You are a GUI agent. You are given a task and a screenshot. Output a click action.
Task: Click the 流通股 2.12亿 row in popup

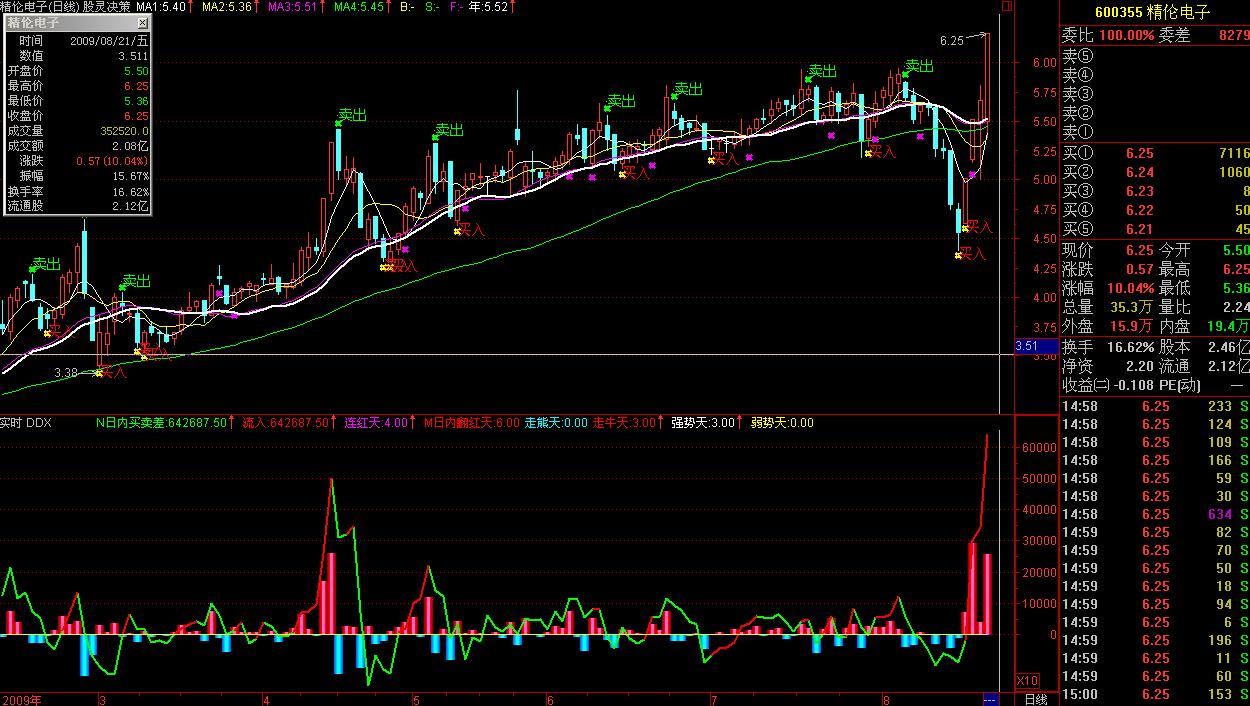(78, 206)
